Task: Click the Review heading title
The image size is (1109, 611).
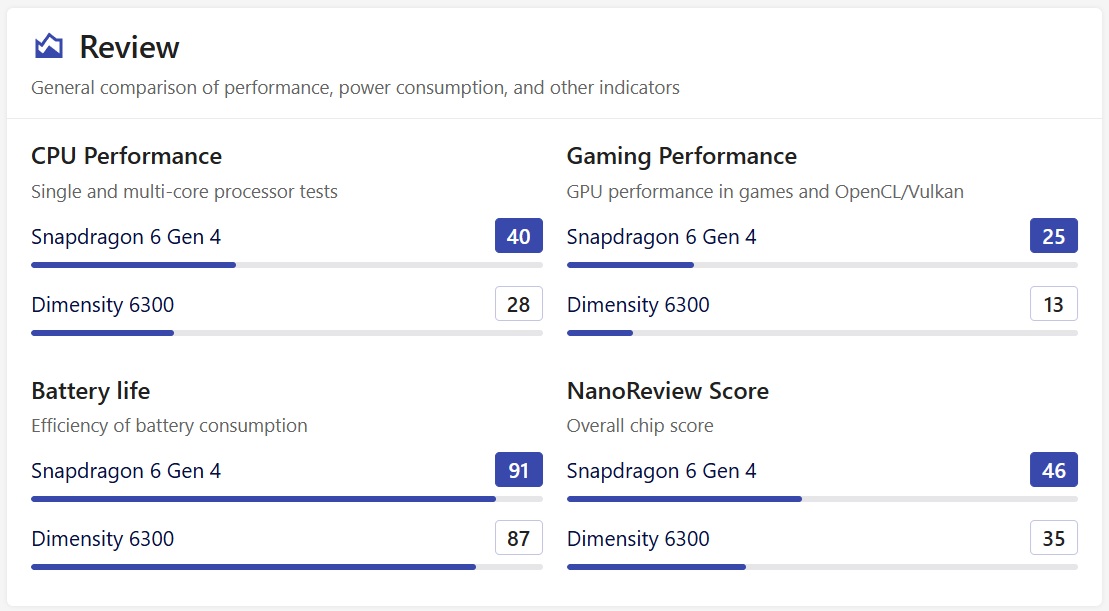Action: [x=129, y=47]
